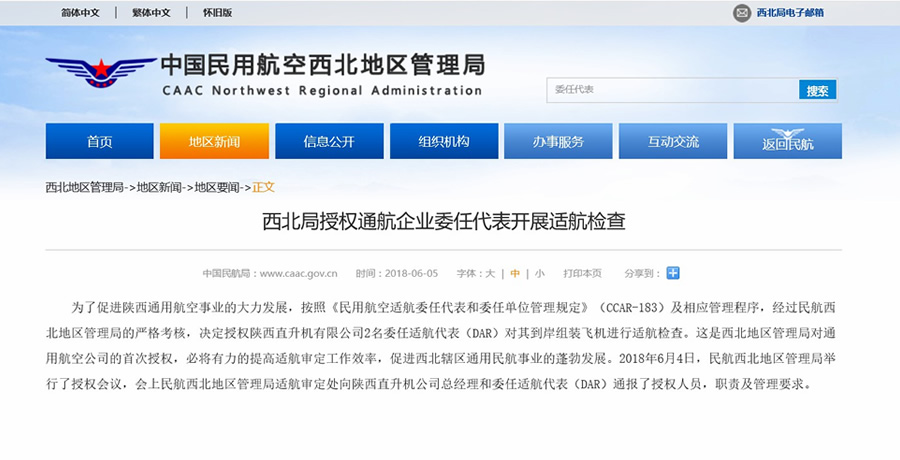Click article title 西北局授权通航企业委任代表开展适航检查

[444, 221]
